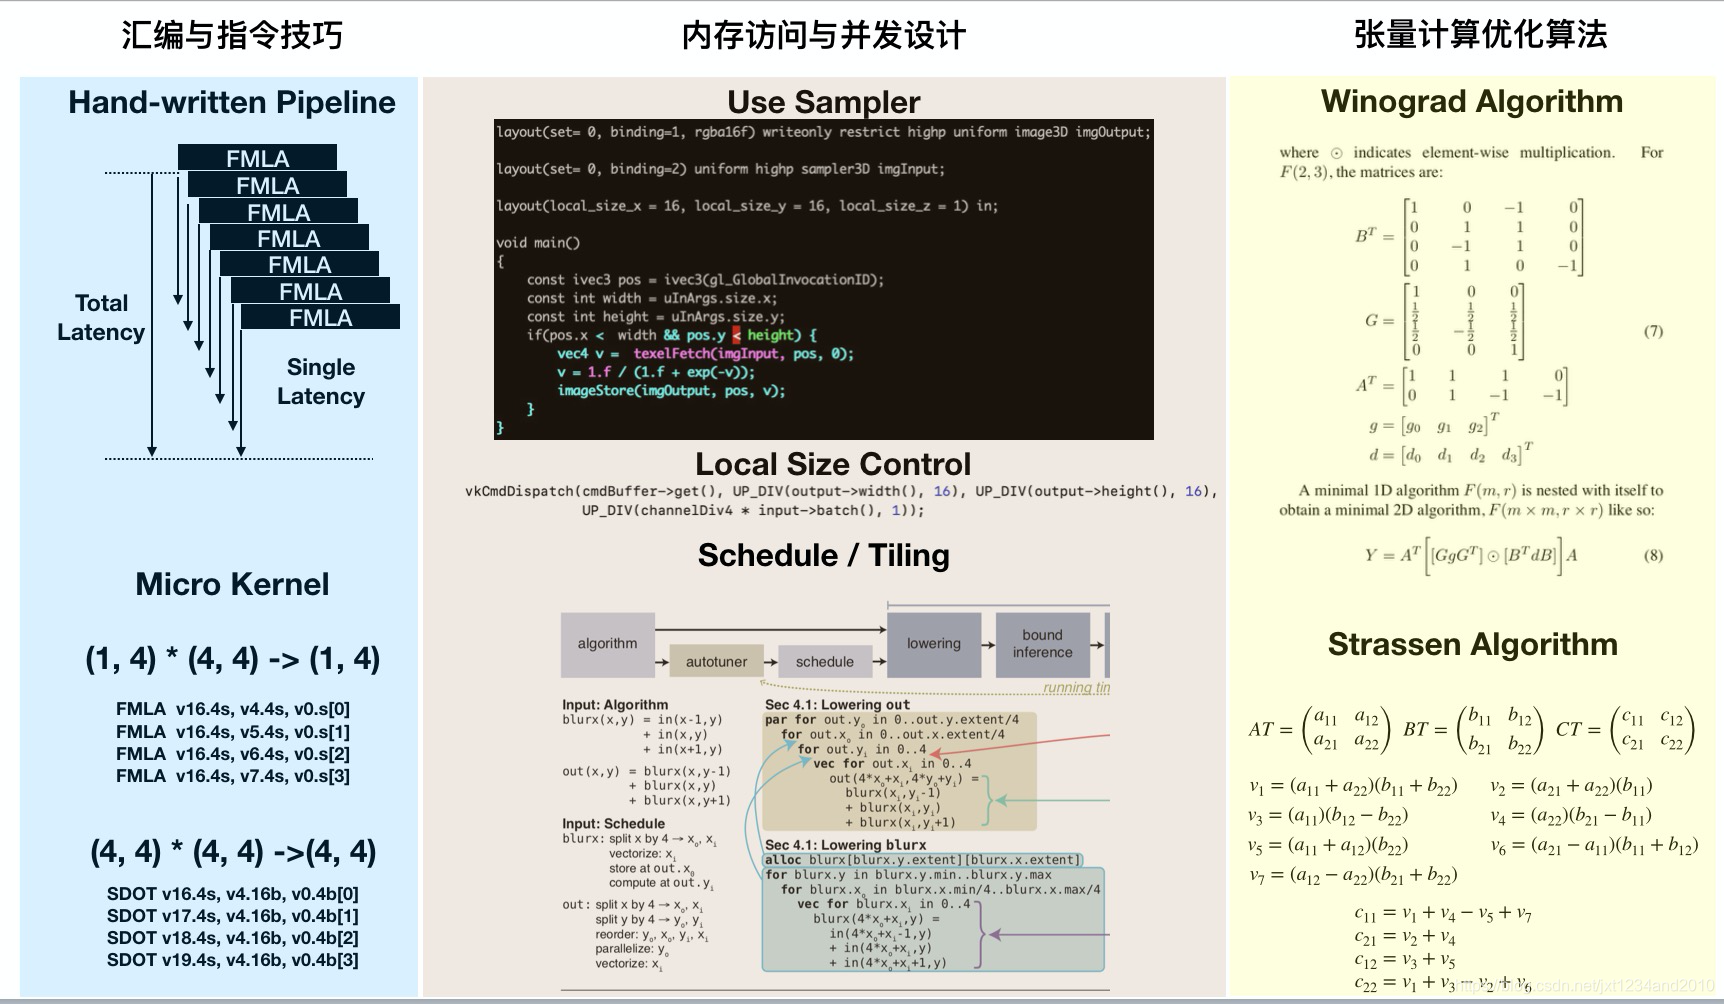The height and width of the screenshot is (1004, 1724).
Task: Click the 'Y = A^T[[GgG^T]⊙[B^TdB]]A' equation
Action: pyautogui.click(x=1471, y=555)
